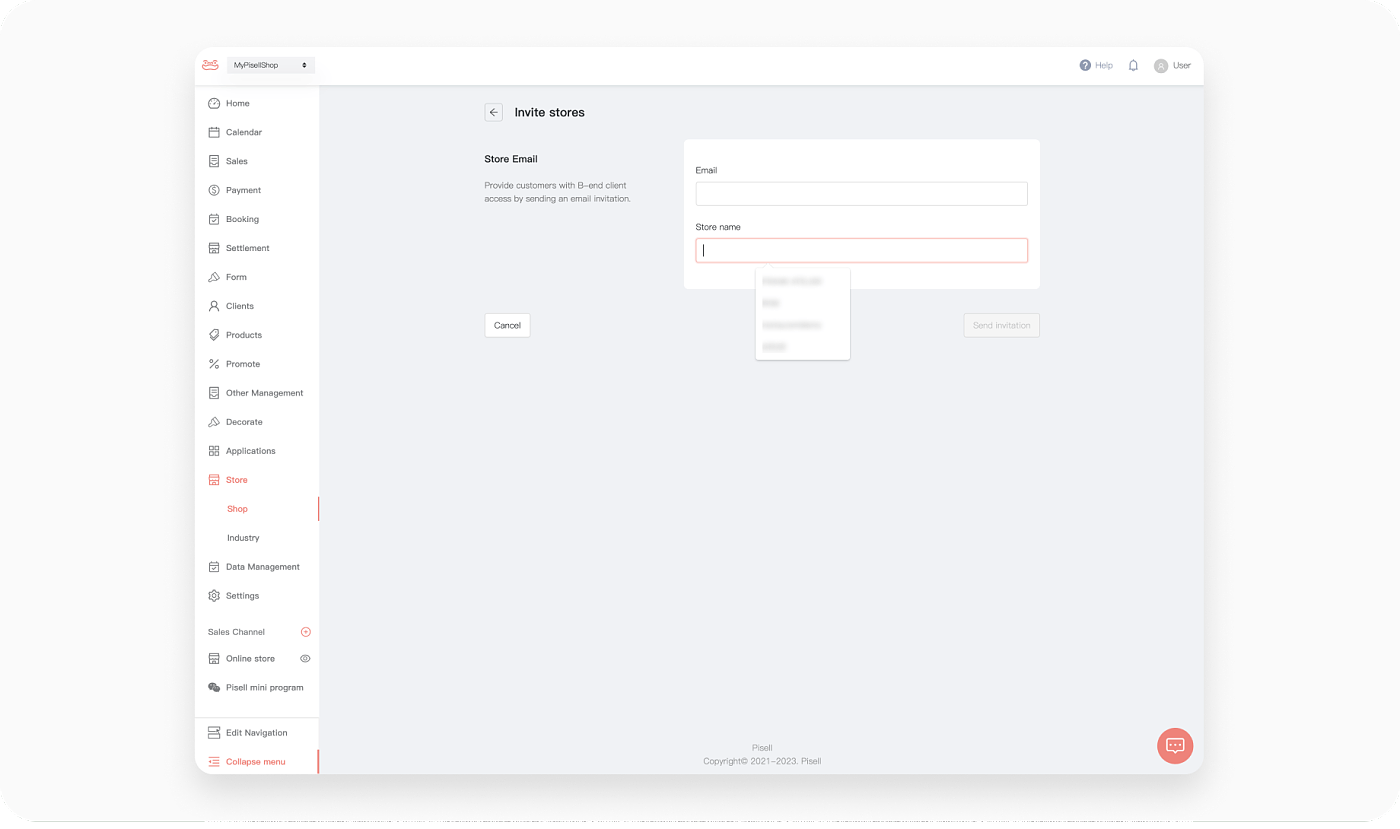
Task: Open Clients menu label
Action: point(240,306)
